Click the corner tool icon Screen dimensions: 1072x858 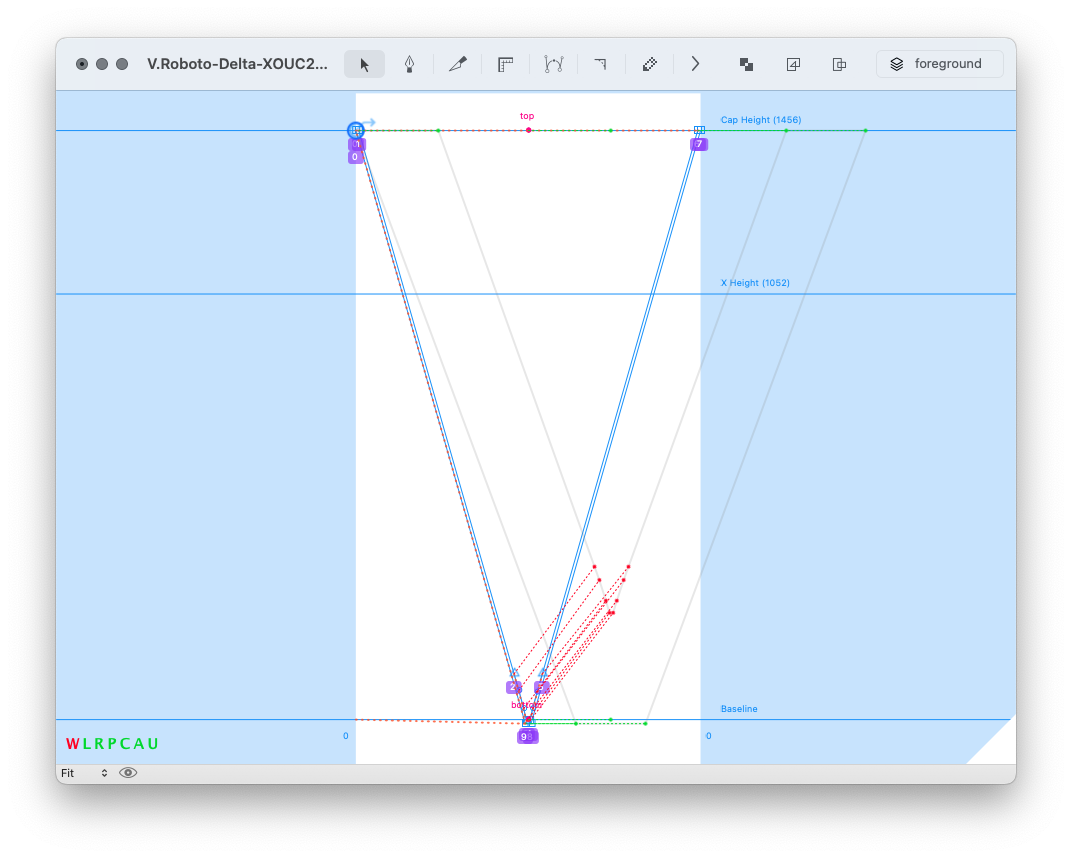tap(600, 64)
